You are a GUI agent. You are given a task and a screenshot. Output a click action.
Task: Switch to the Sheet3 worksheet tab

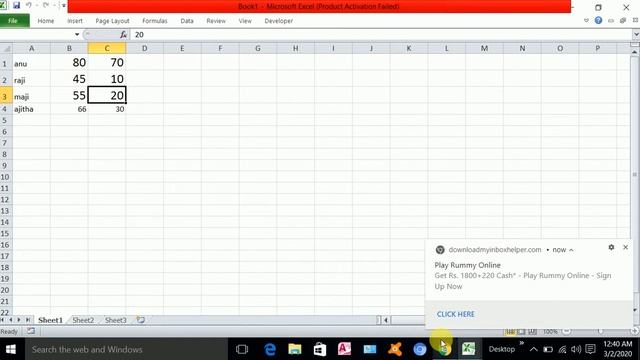point(116,320)
